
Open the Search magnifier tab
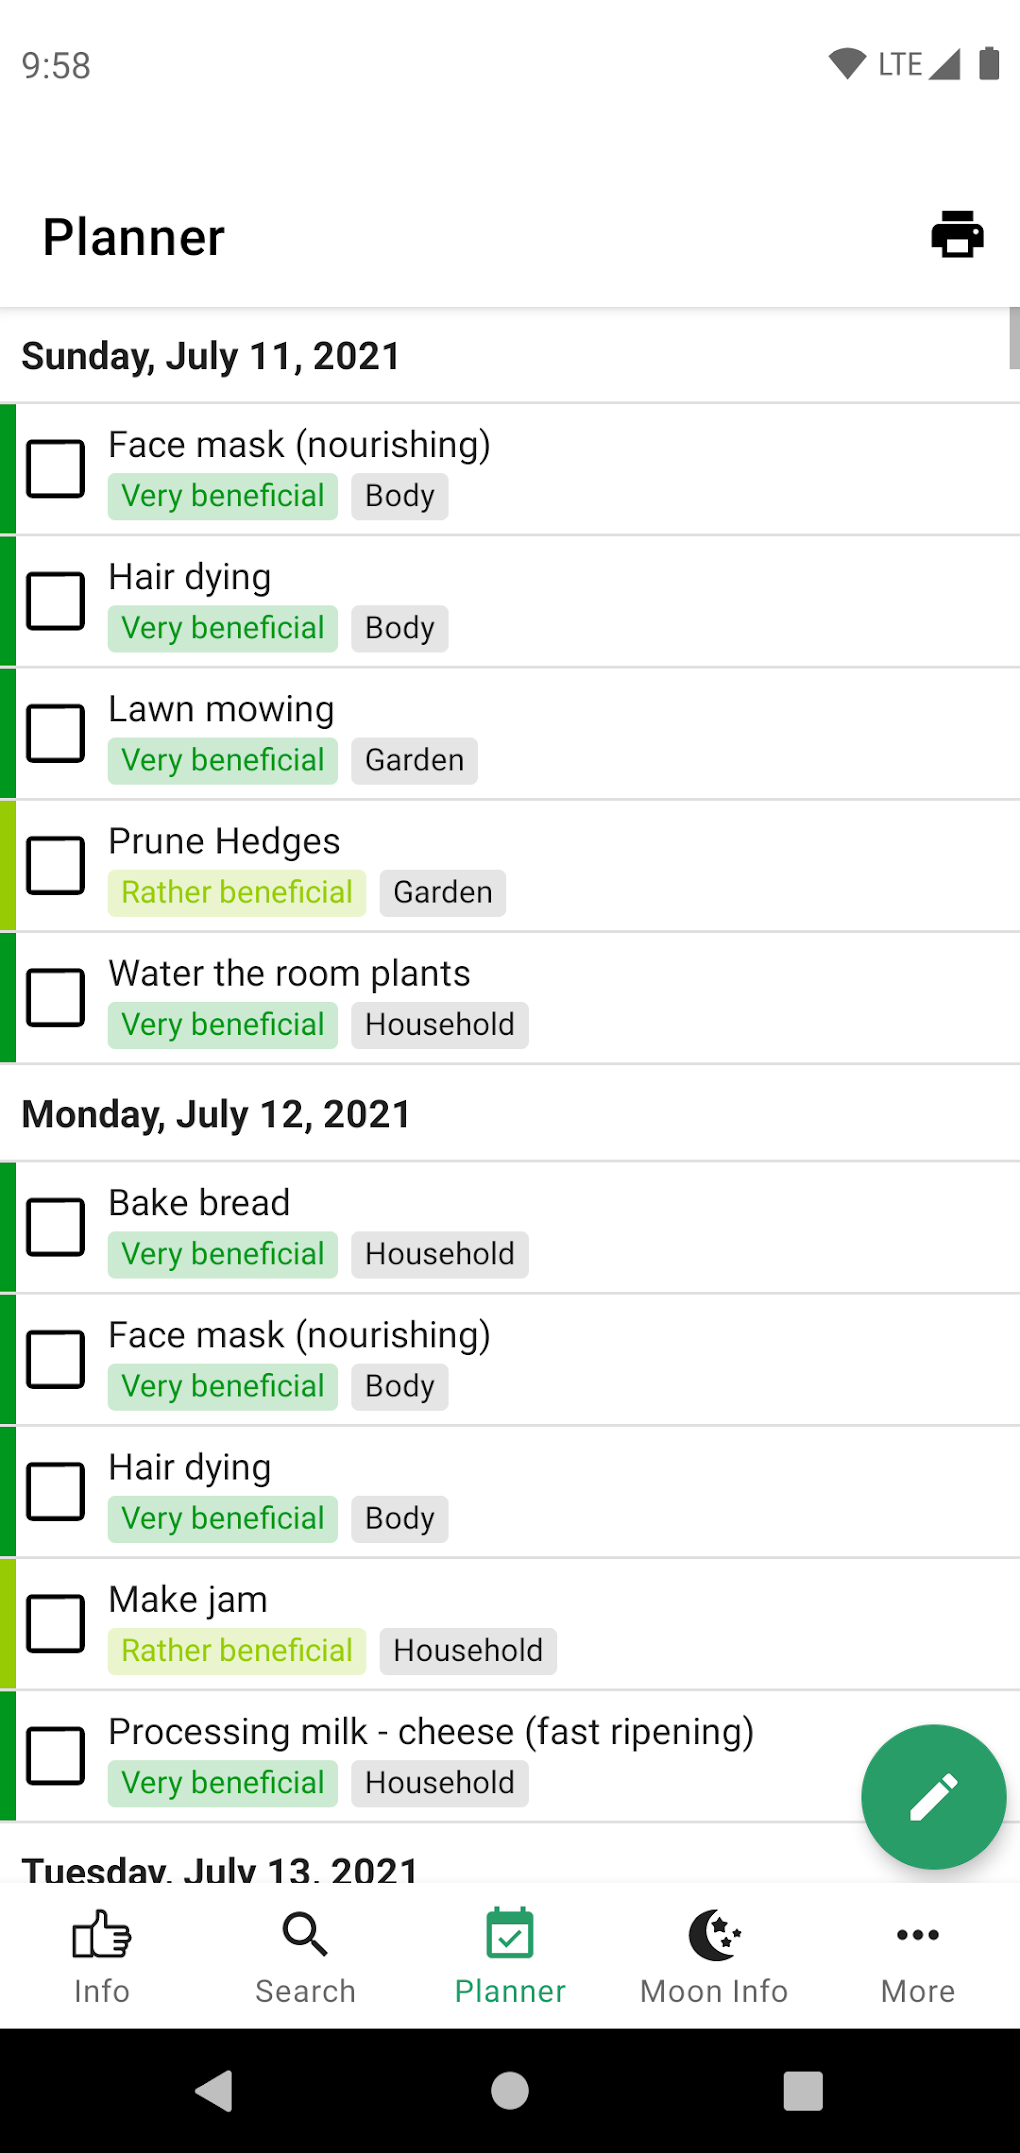click(x=305, y=1955)
